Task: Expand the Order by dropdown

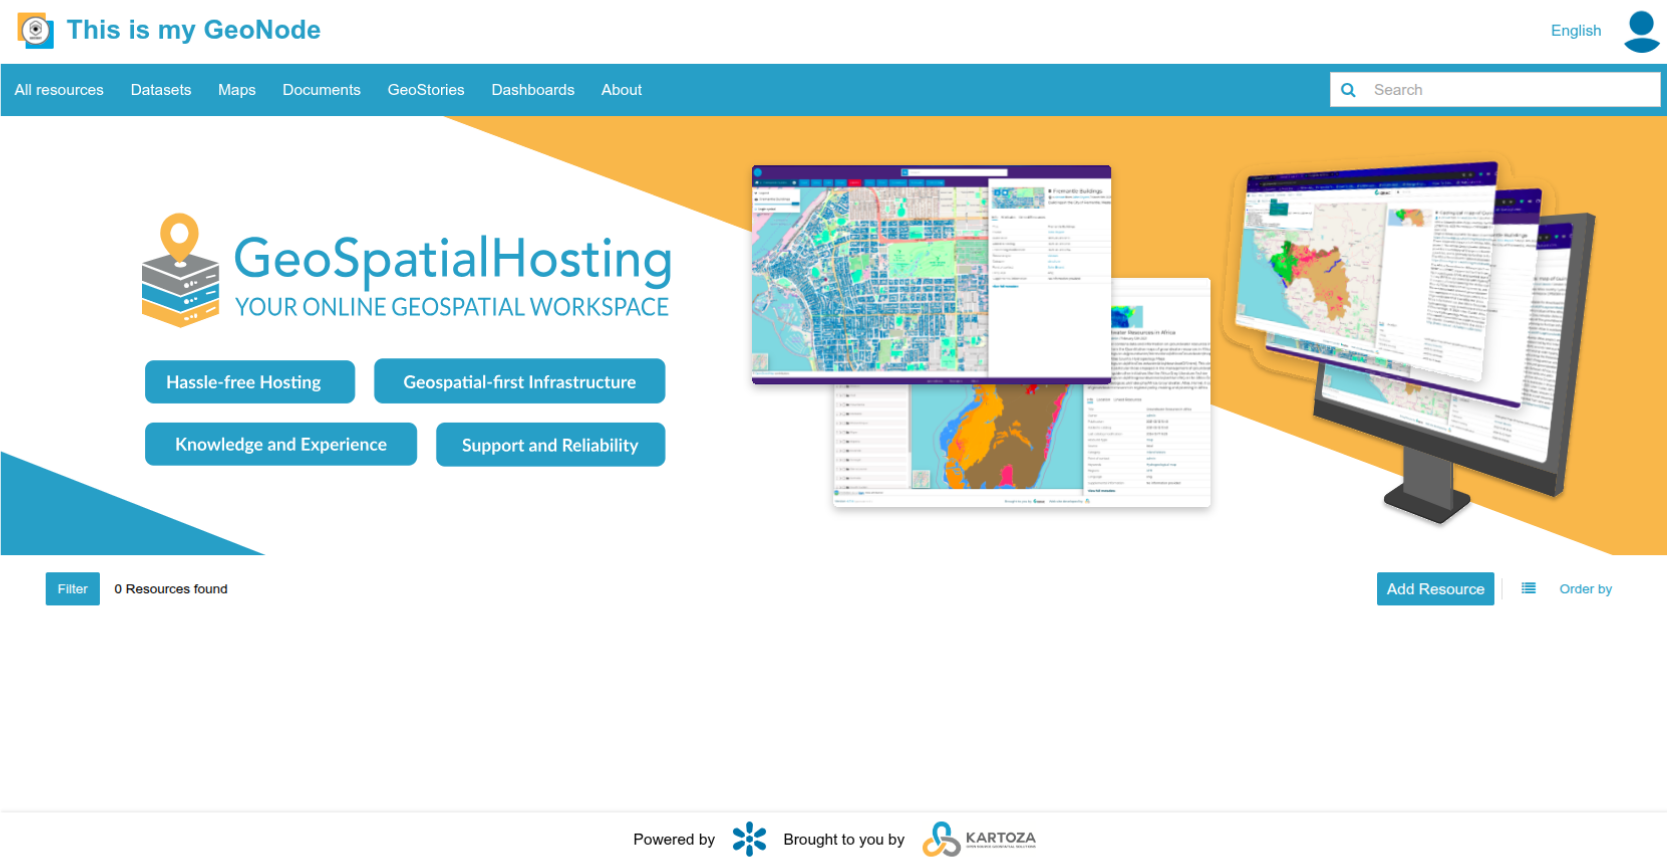Action: pos(1585,589)
